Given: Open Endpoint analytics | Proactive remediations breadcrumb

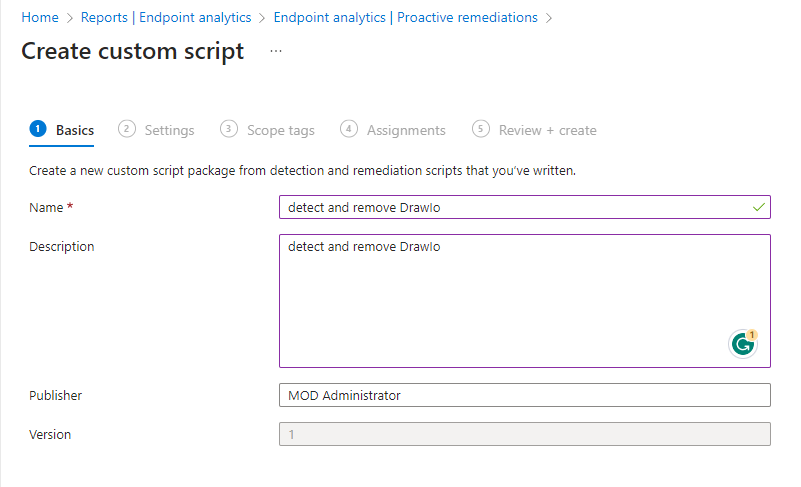Looking at the screenshot, I should coord(405,17).
